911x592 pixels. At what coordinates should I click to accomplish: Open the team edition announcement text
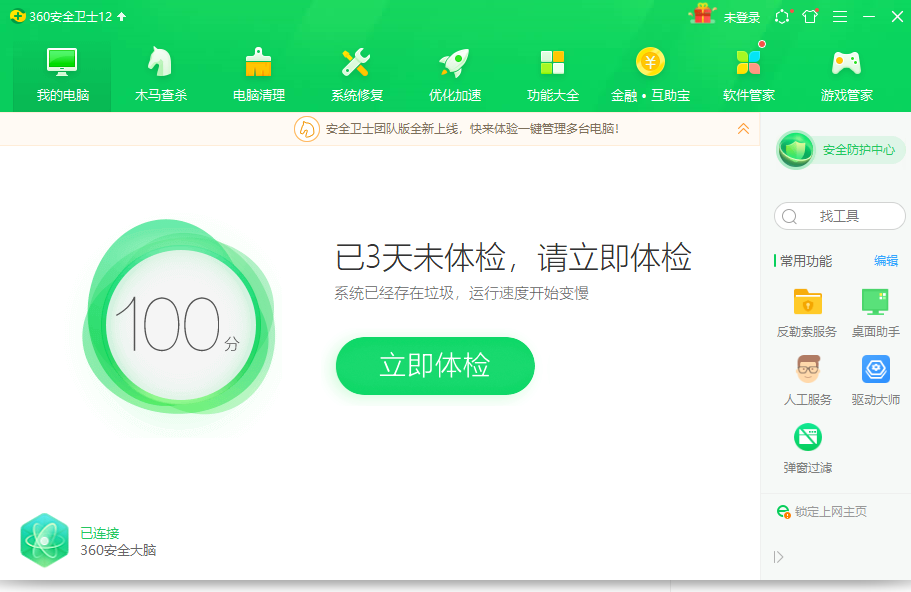[472, 129]
